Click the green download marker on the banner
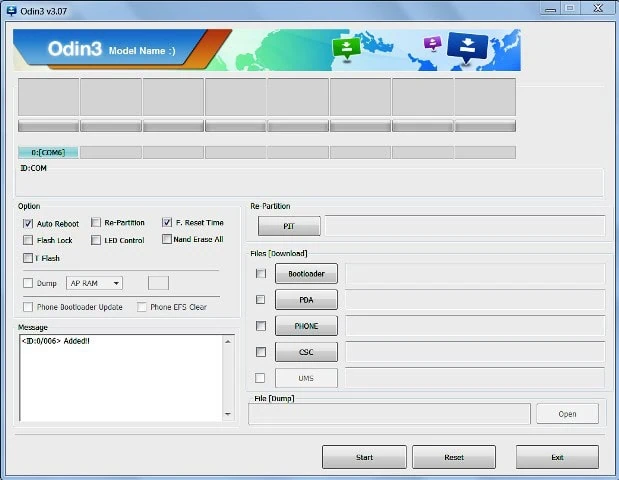619x480 pixels. click(346, 49)
